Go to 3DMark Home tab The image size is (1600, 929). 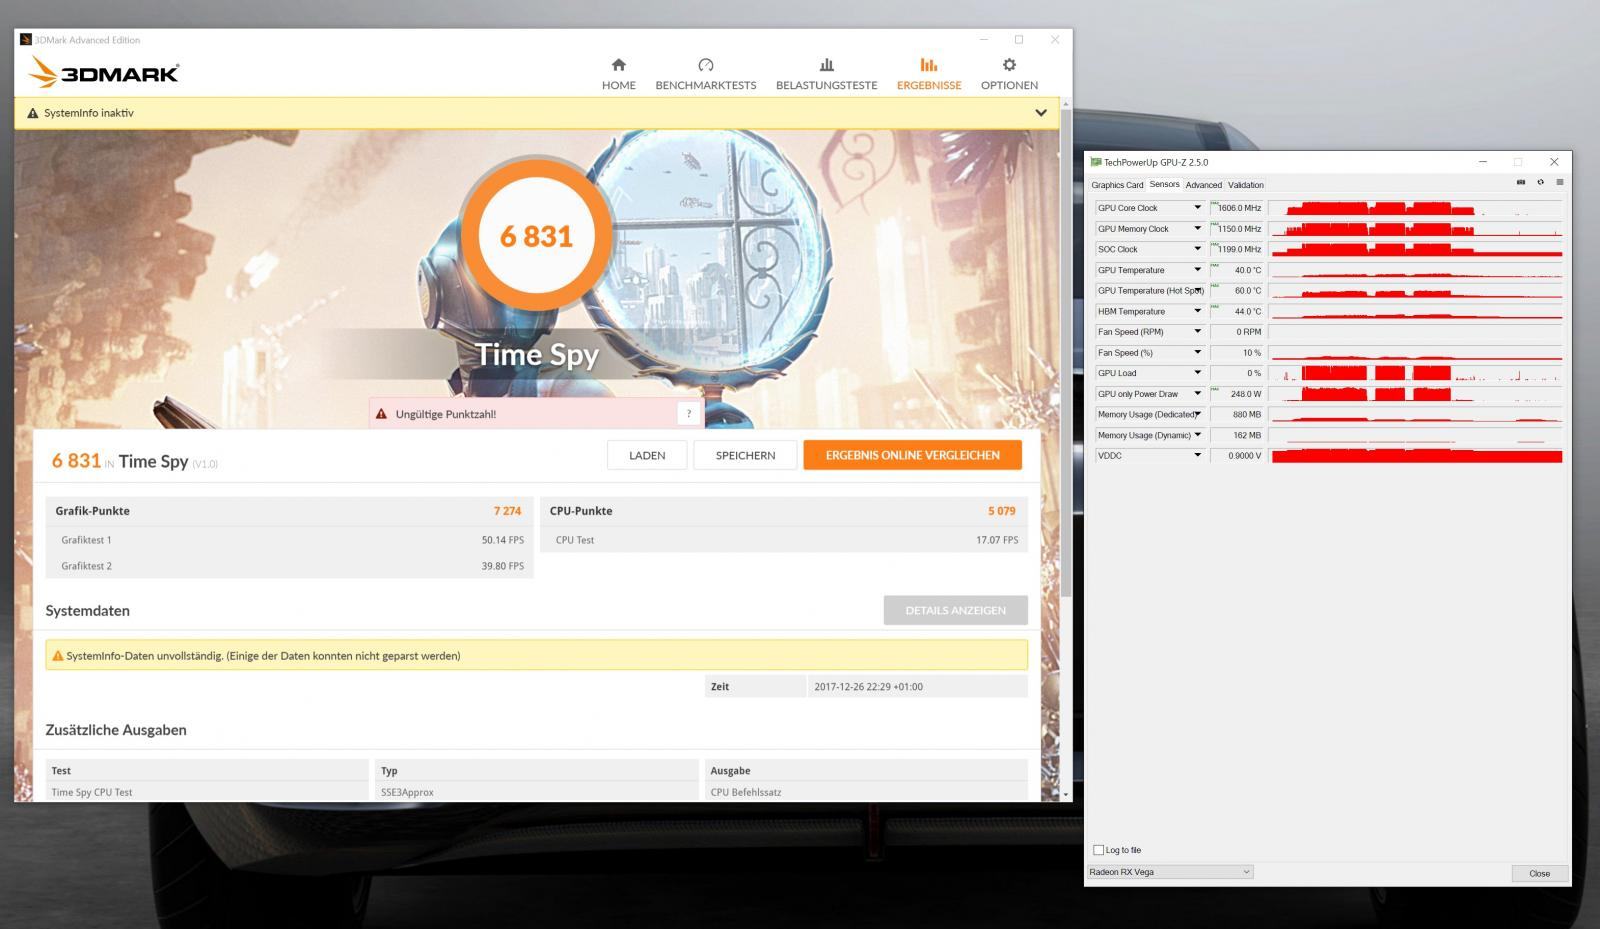pos(618,74)
